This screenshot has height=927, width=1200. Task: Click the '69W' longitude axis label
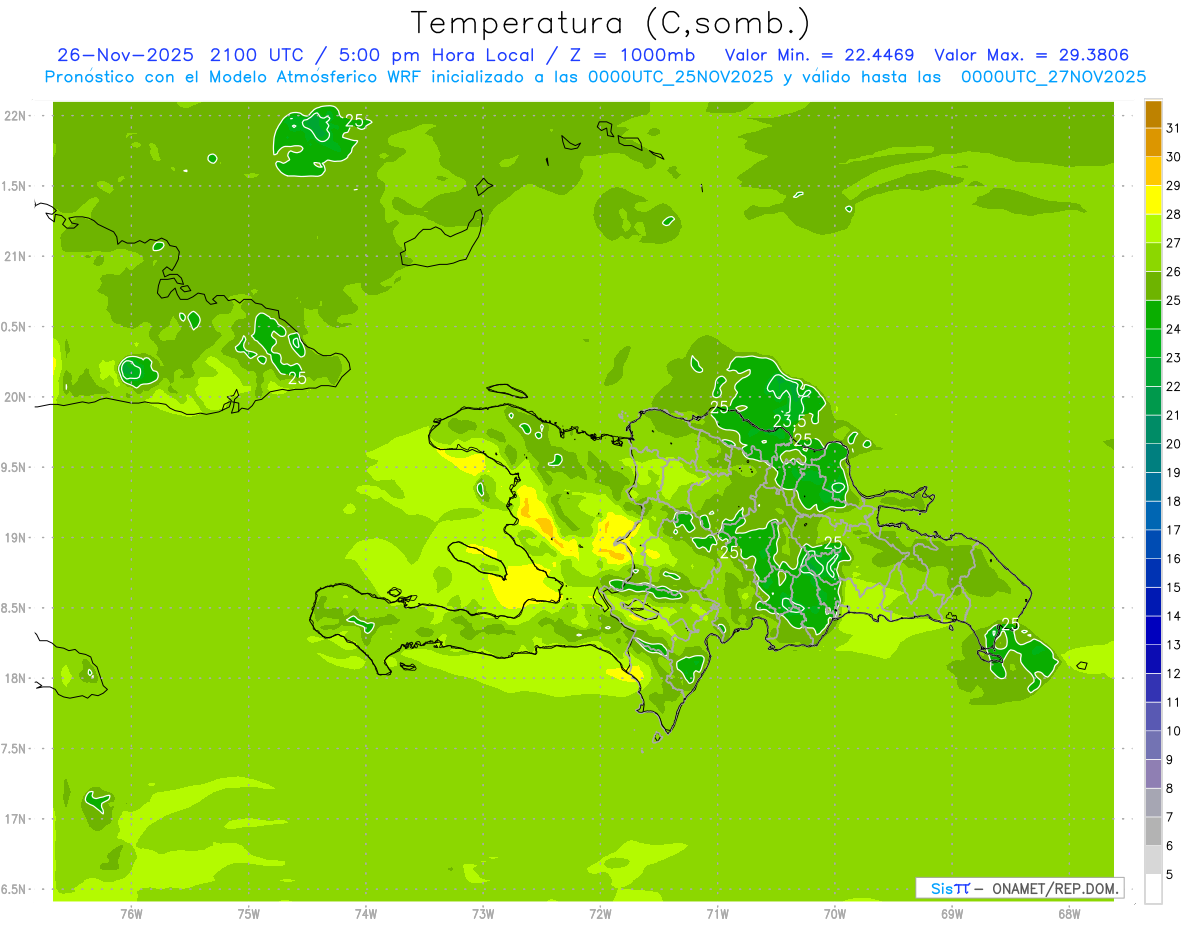952,913
